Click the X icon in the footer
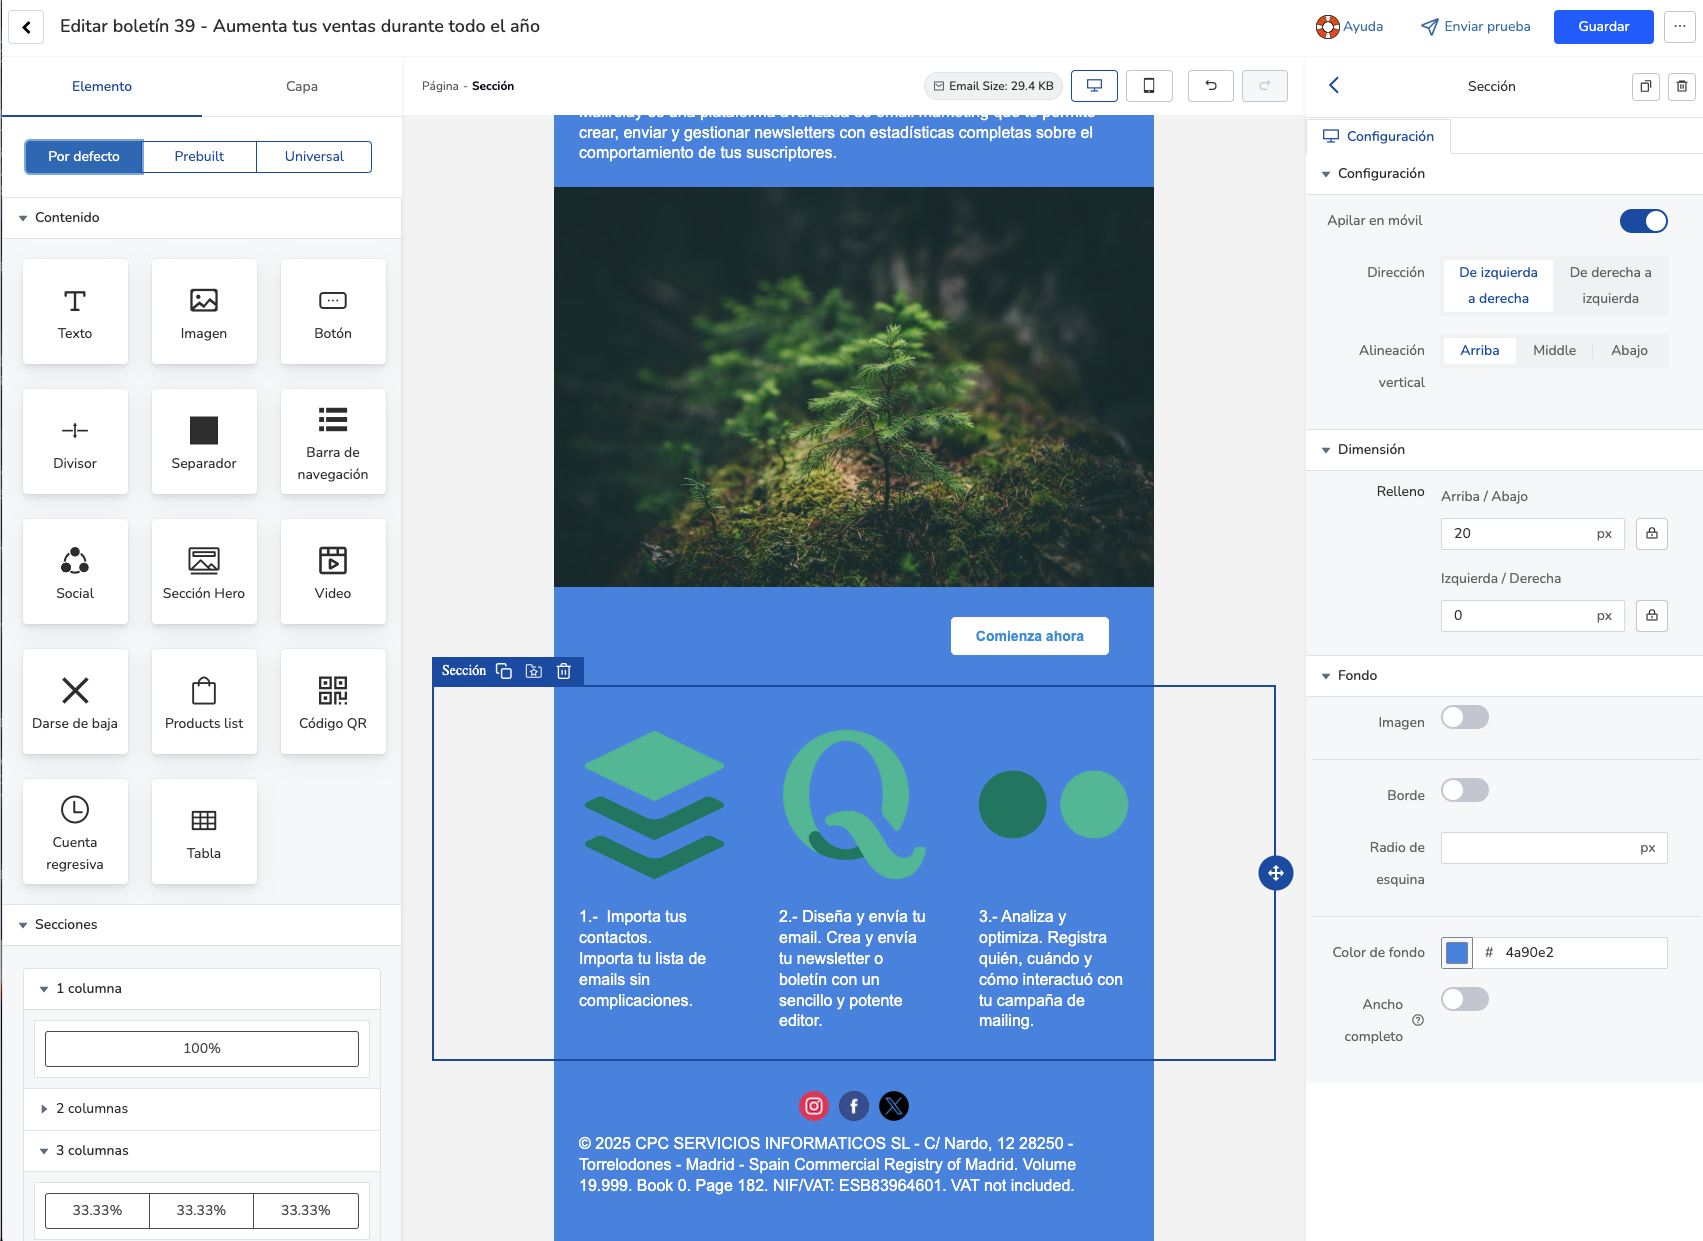The height and width of the screenshot is (1241, 1703). [x=894, y=1106]
